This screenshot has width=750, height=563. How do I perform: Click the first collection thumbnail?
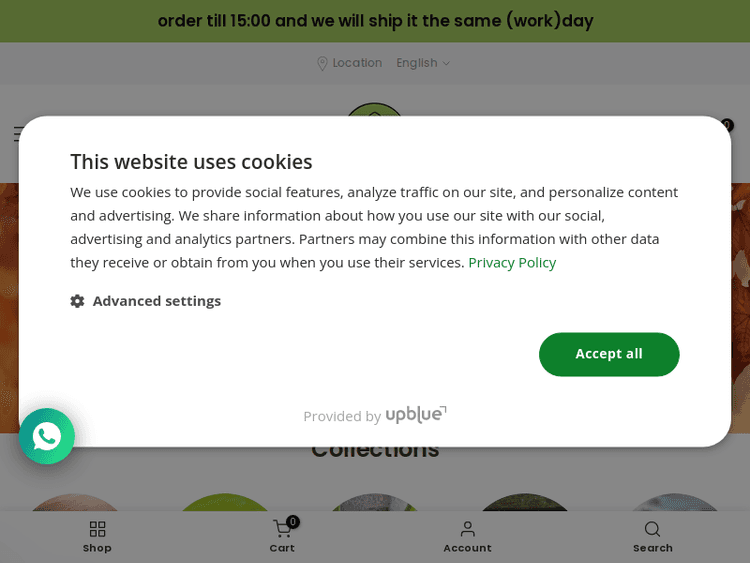[75, 502]
